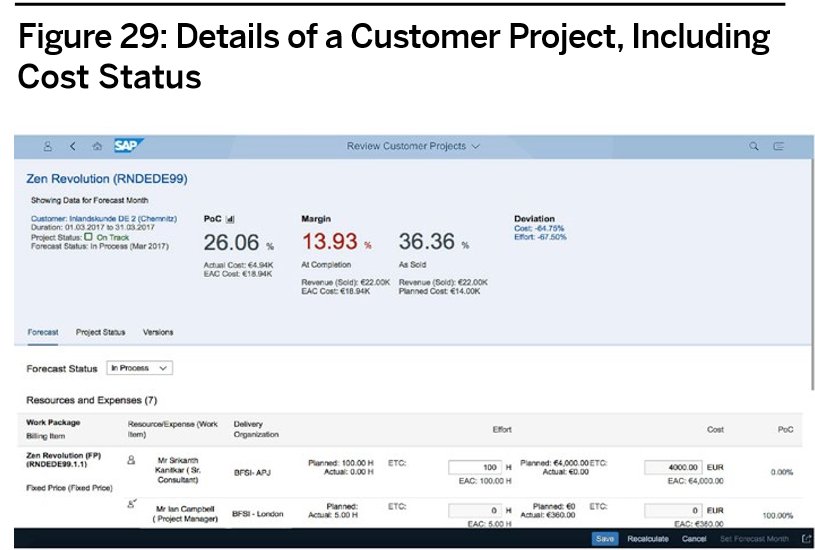Viewport: 815px width, 550px height.
Task: Open the Forecast Status In Process dropdown
Action: point(139,368)
